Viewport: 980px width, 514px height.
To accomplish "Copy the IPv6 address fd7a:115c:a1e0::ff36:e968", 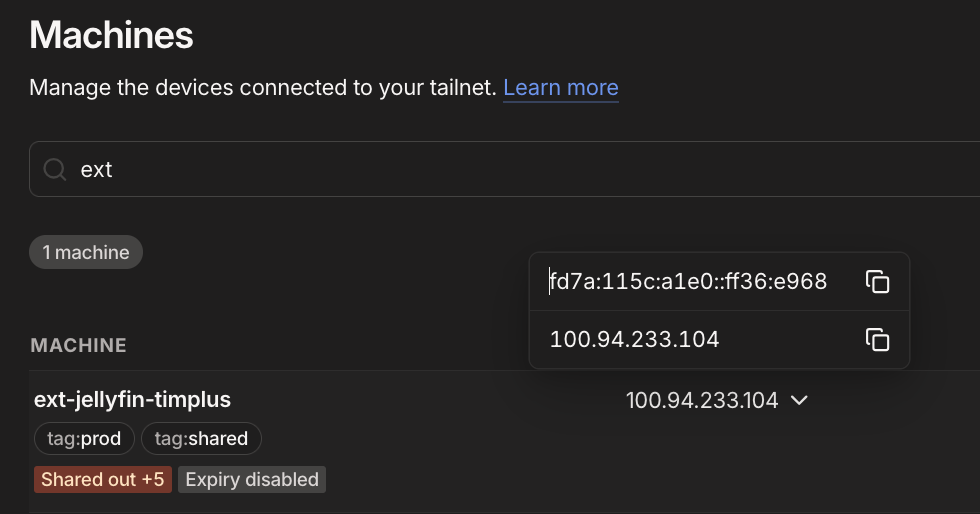I will pyautogui.click(x=877, y=282).
